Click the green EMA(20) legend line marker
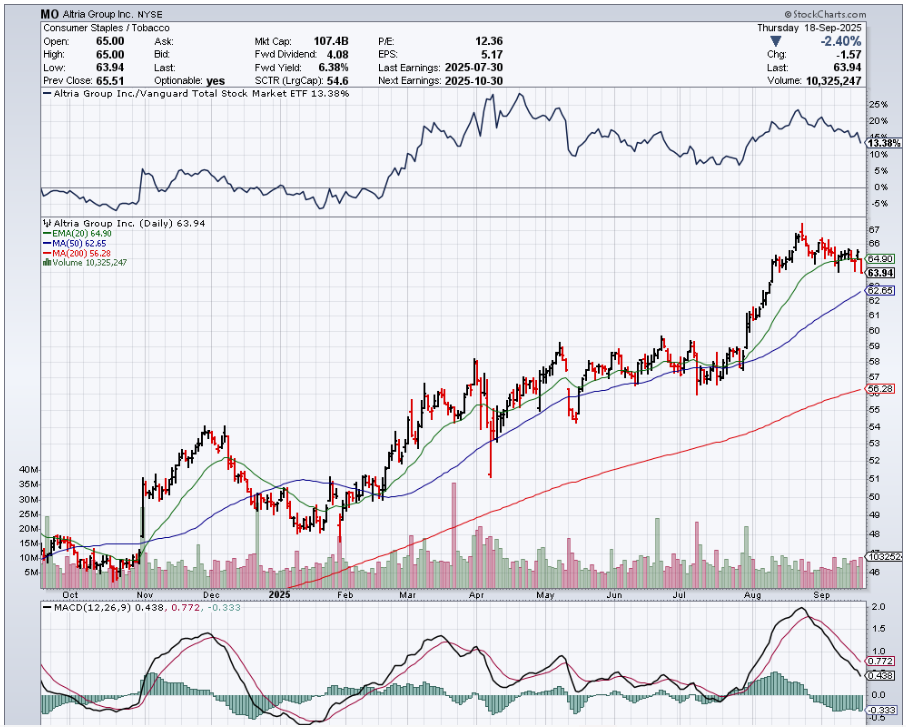Image resolution: width=906 pixels, height=727 pixels. point(47,233)
